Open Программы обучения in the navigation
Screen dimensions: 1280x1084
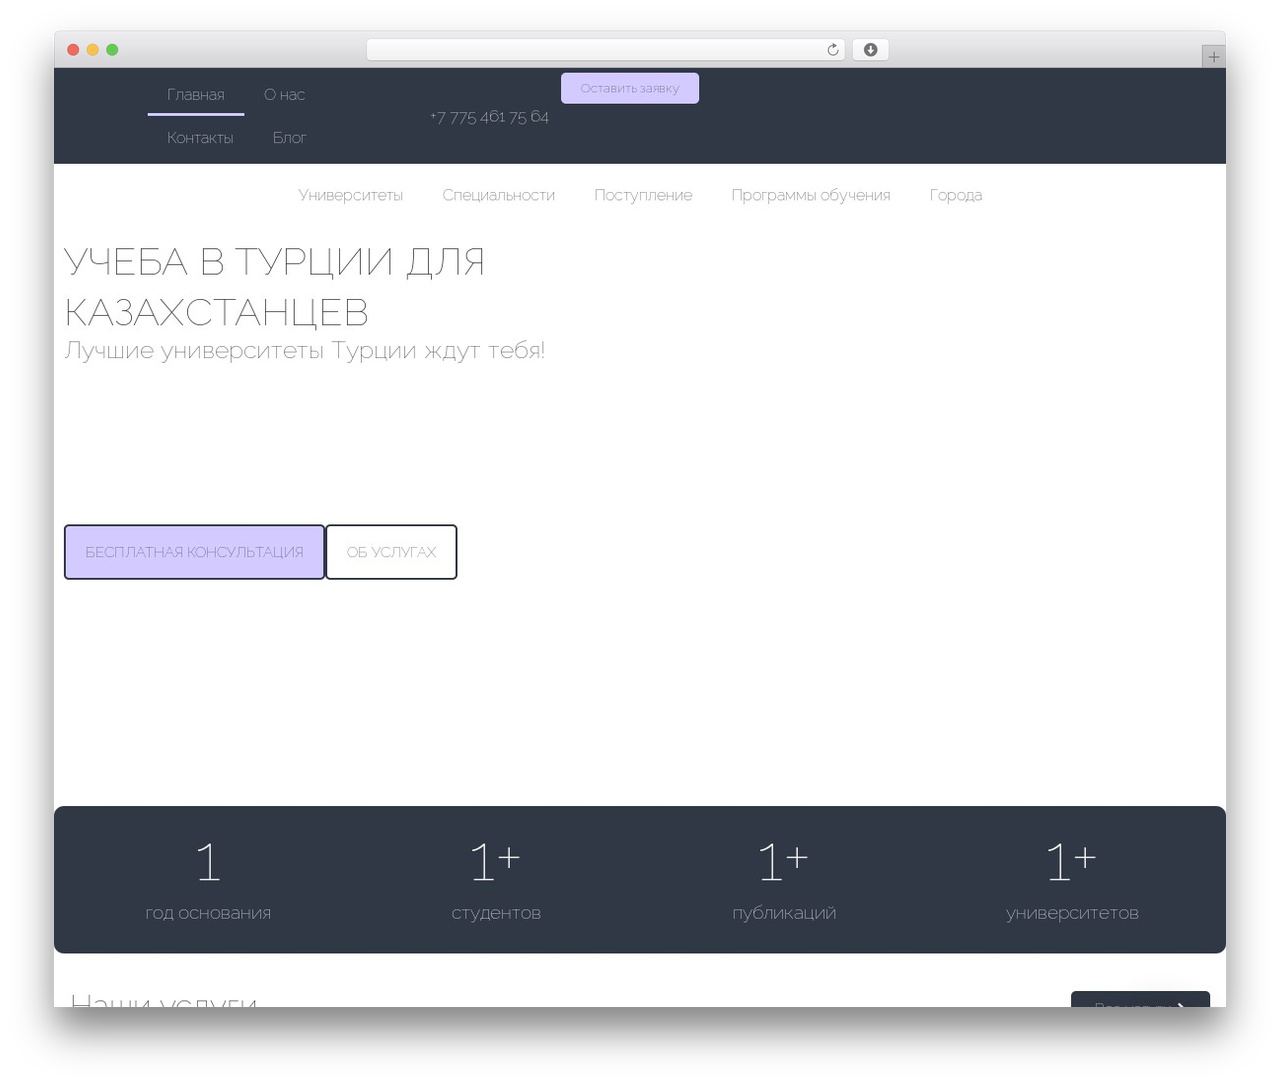[811, 195]
